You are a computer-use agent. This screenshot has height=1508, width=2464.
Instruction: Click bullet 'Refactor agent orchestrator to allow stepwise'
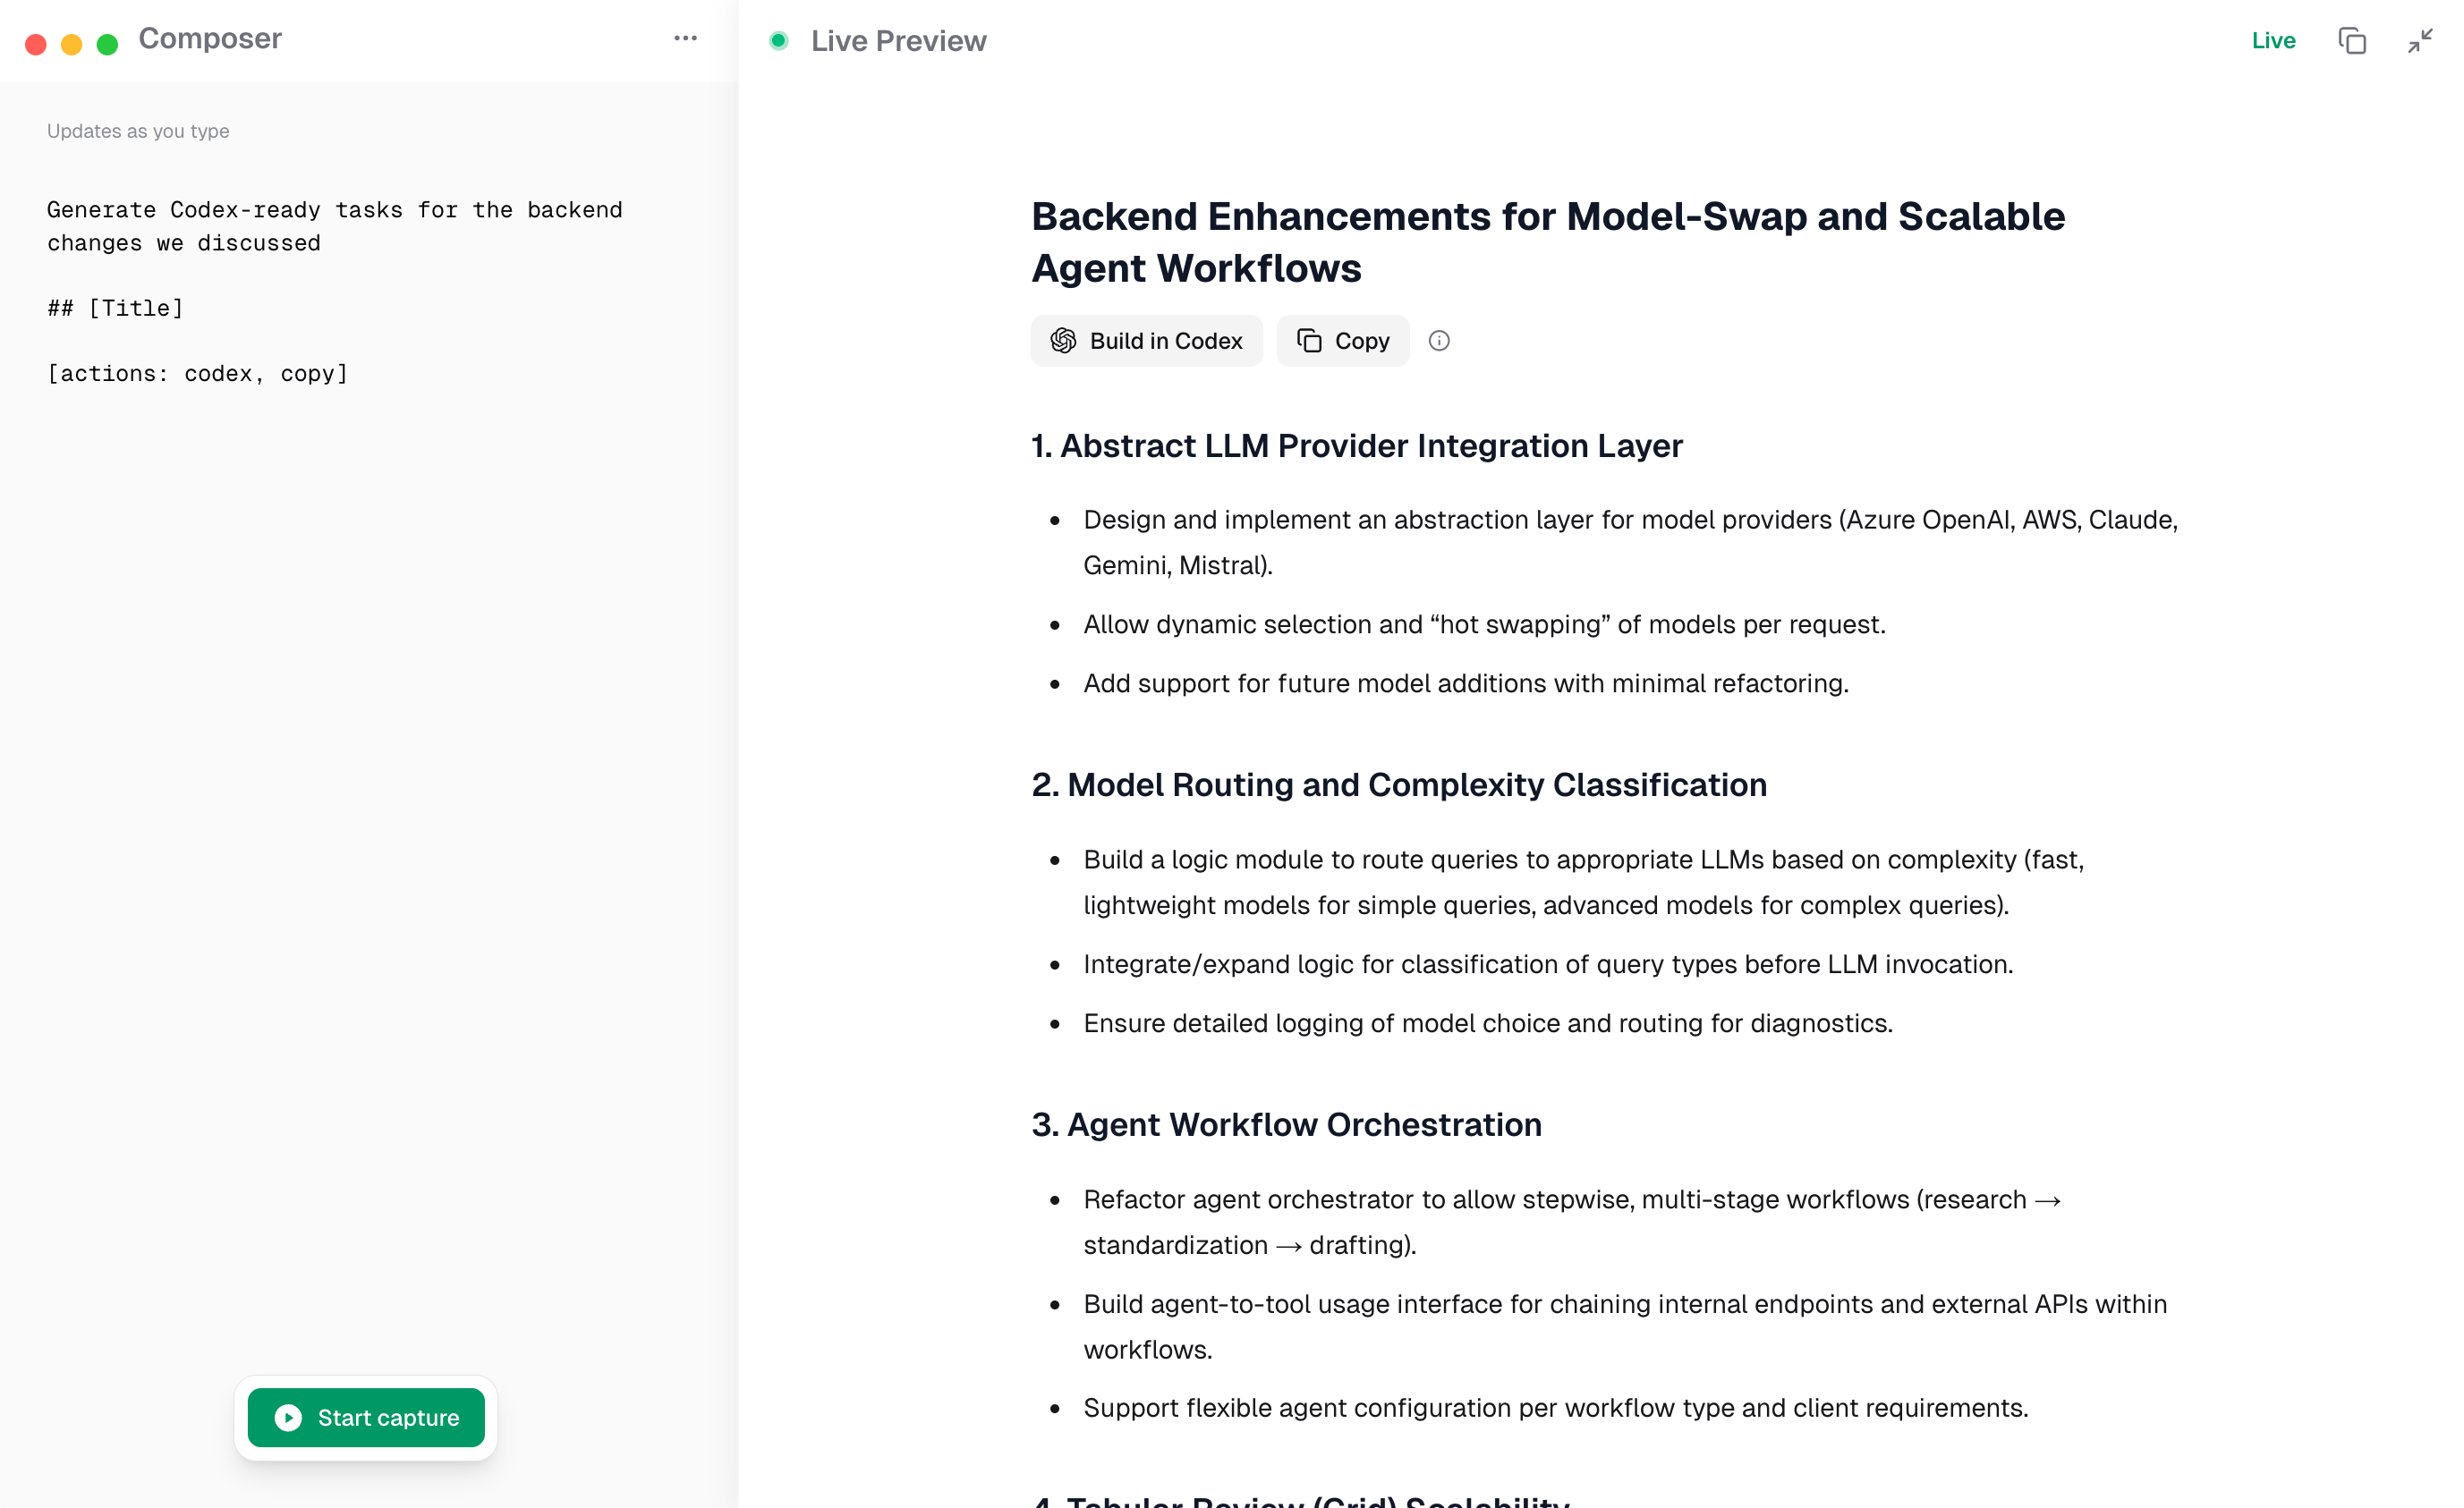(1572, 1222)
